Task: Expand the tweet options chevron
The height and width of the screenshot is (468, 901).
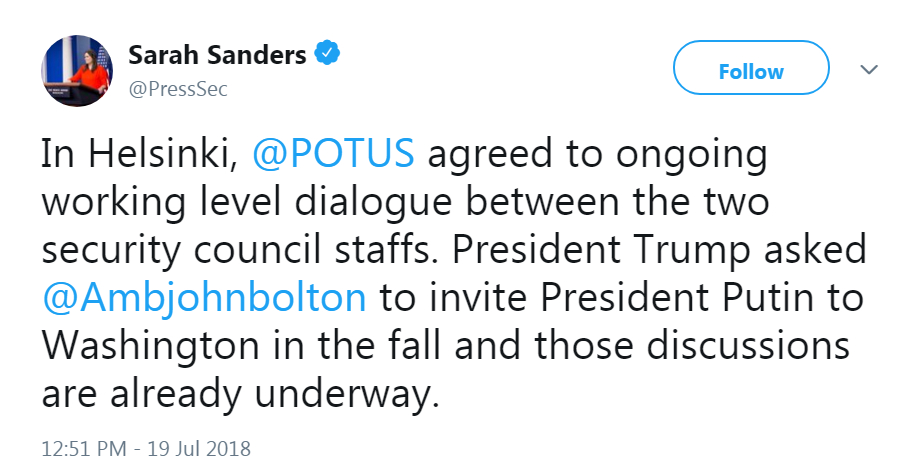Action: tap(868, 70)
